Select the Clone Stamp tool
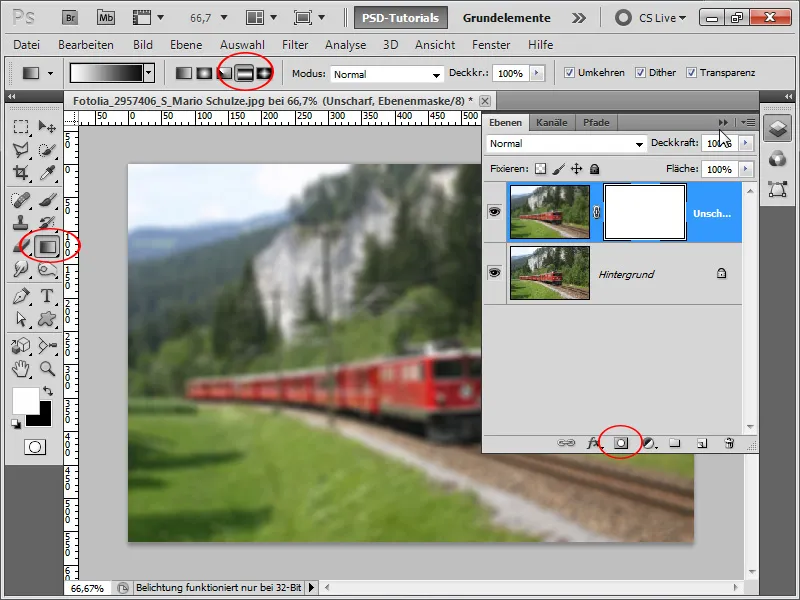Image resolution: width=800 pixels, height=600 pixels. pos(21,223)
